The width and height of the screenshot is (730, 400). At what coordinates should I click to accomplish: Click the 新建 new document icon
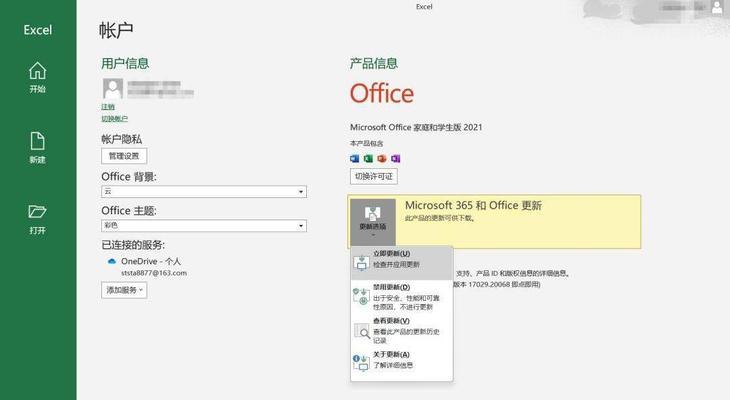37,141
